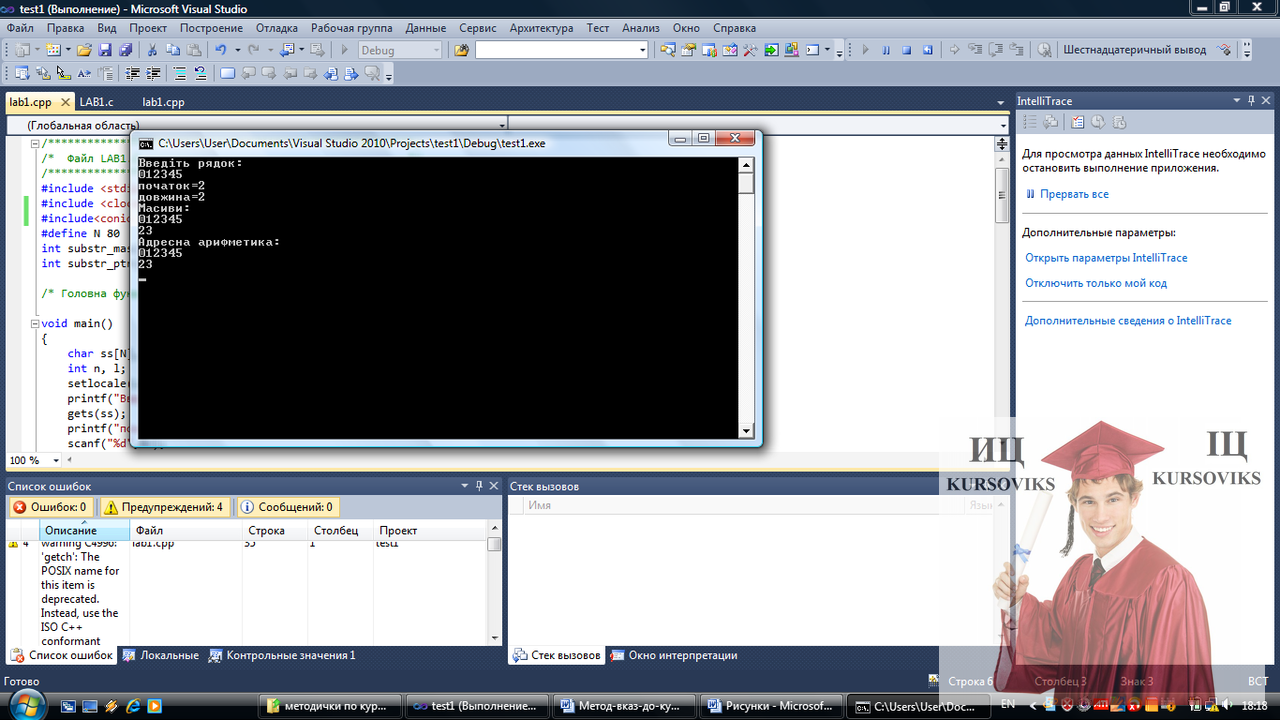The image size is (1280, 720).
Task: Comment out selected lines icon
Action: [x=179, y=73]
